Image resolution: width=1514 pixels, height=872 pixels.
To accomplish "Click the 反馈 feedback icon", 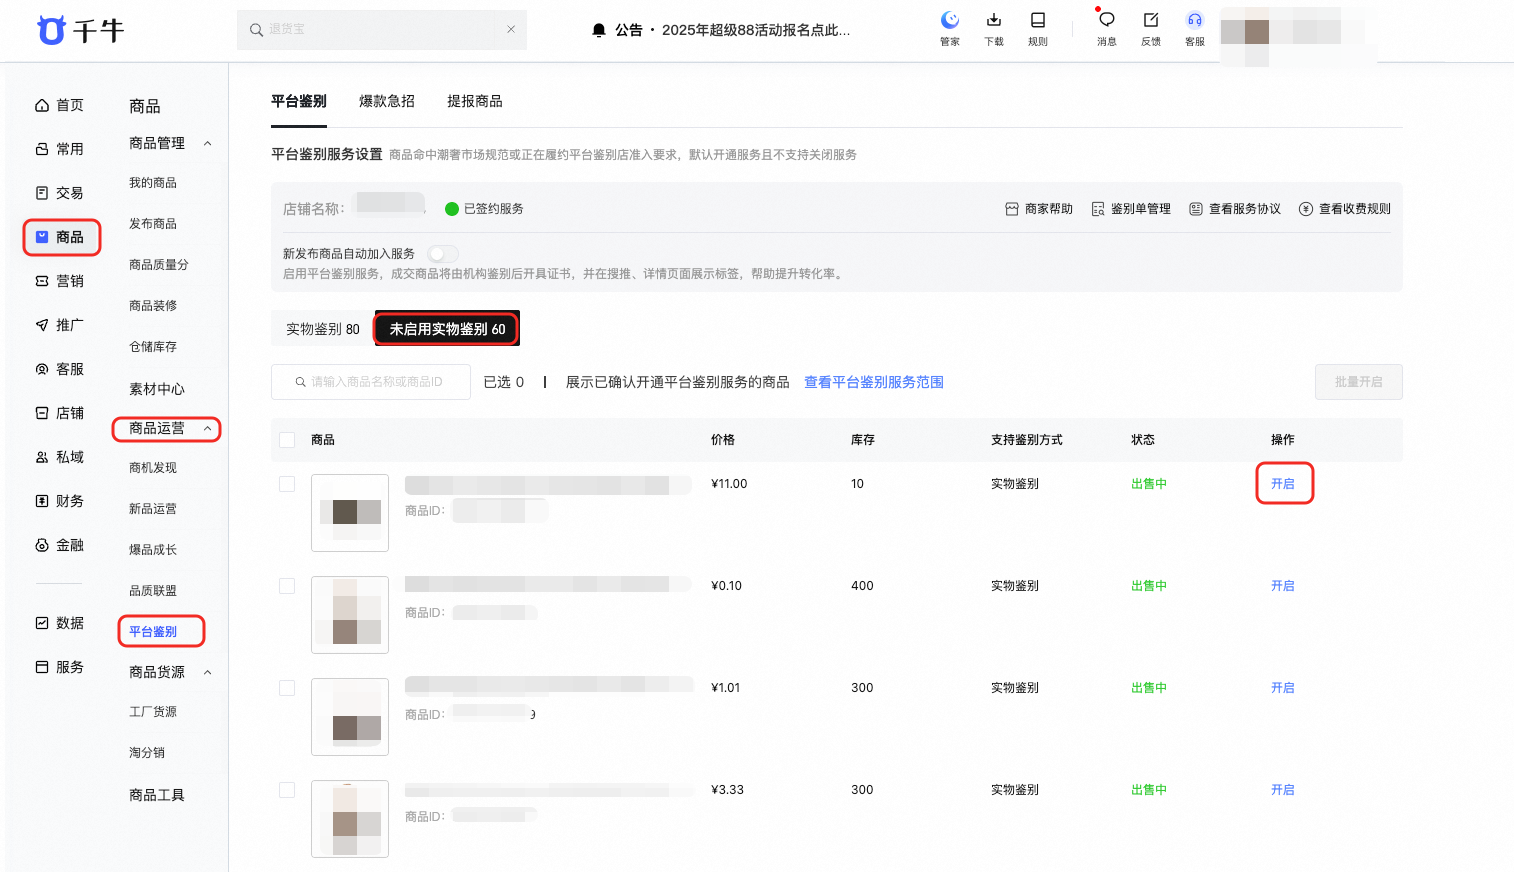I will pos(1151,28).
